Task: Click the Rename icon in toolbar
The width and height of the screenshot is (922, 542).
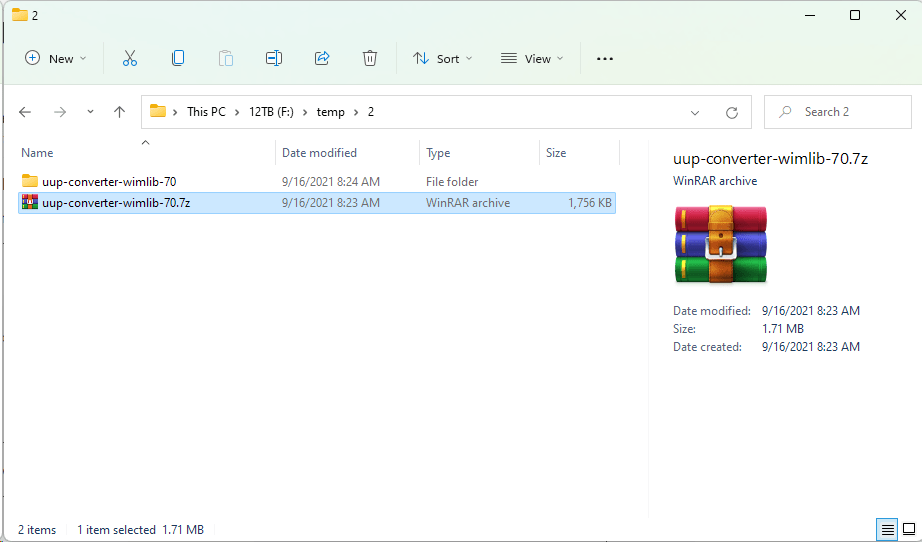Action: (x=273, y=59)
